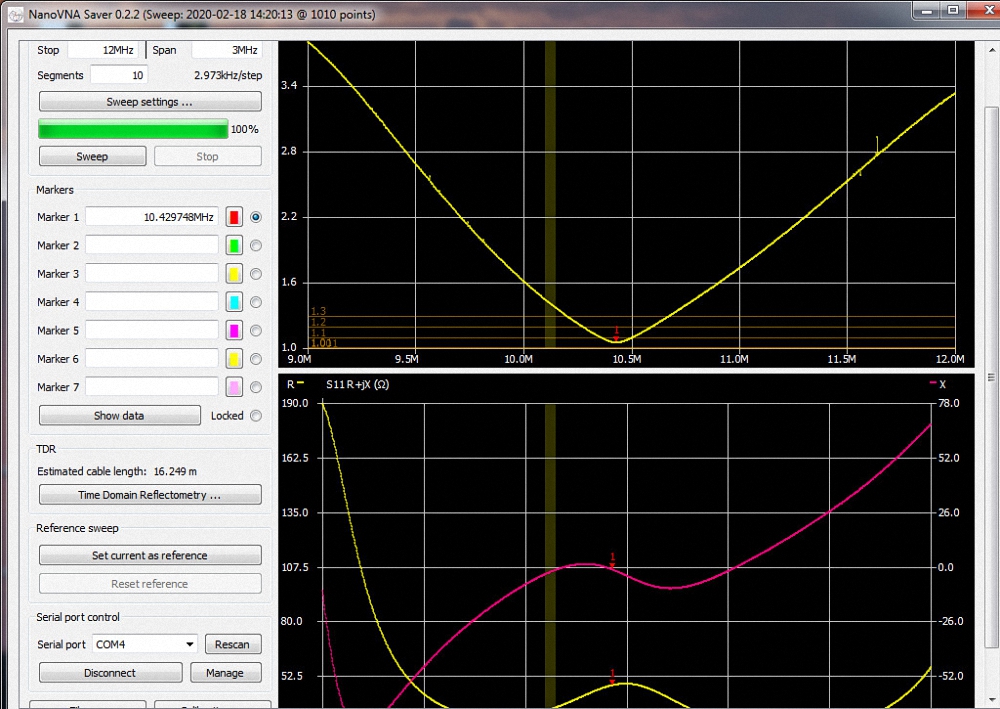The image size is (1000, 709).
Task: Toggle the Locked markers option
Action: click(256, 416)
